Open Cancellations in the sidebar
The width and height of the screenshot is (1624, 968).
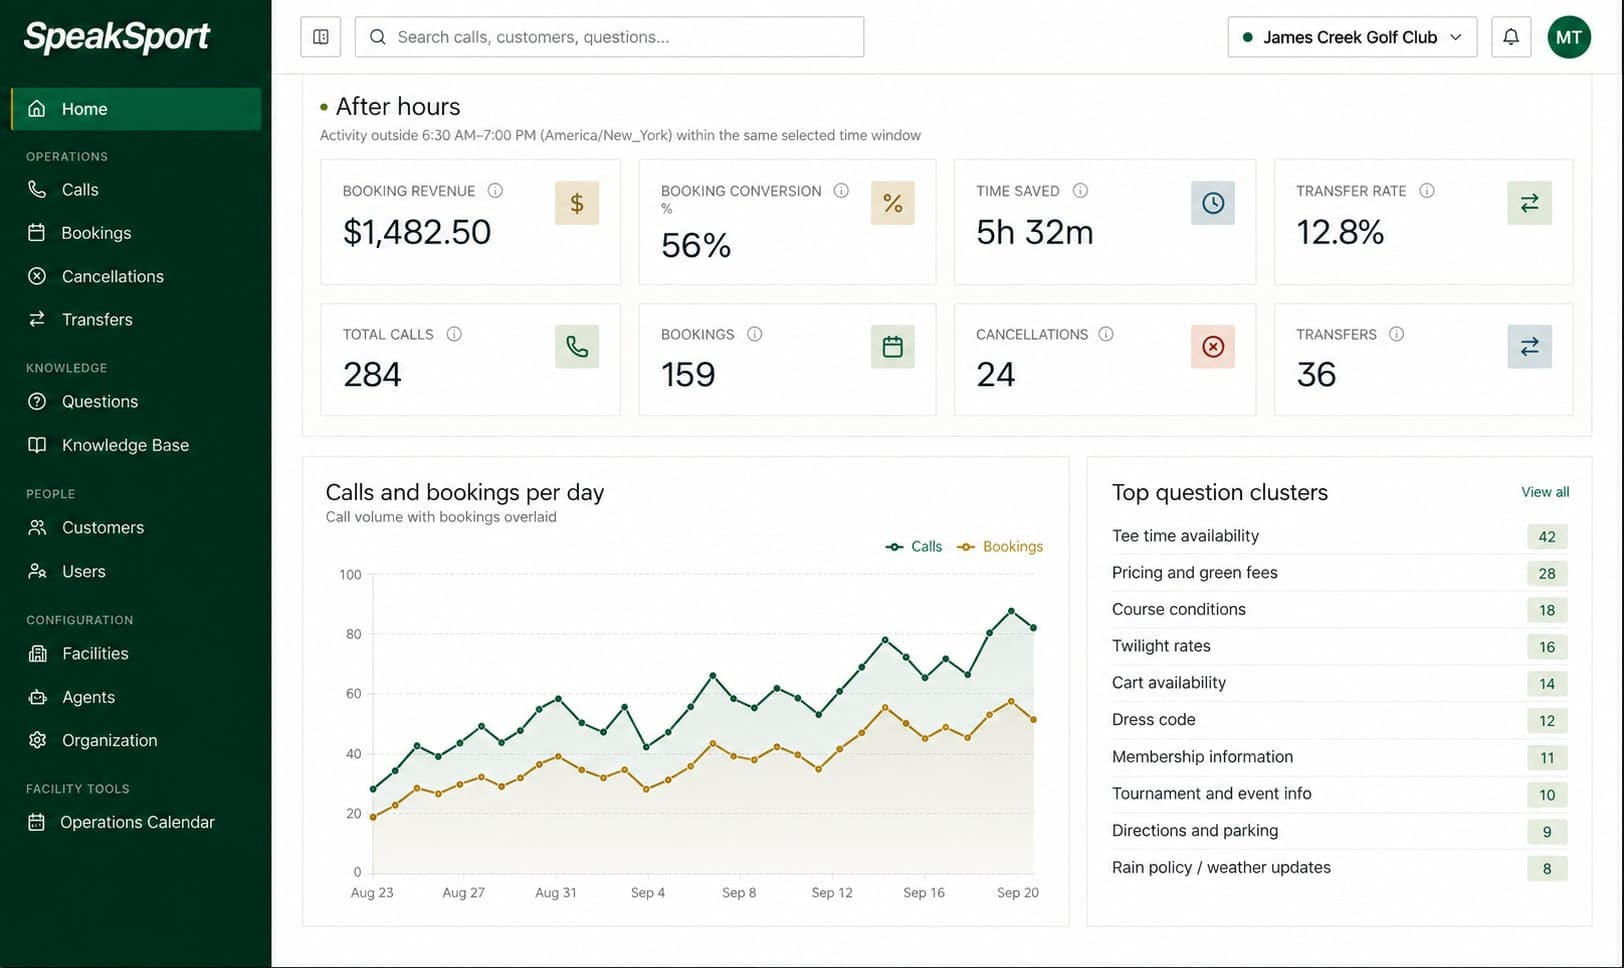pyautogui.click(x=136, y=276)
